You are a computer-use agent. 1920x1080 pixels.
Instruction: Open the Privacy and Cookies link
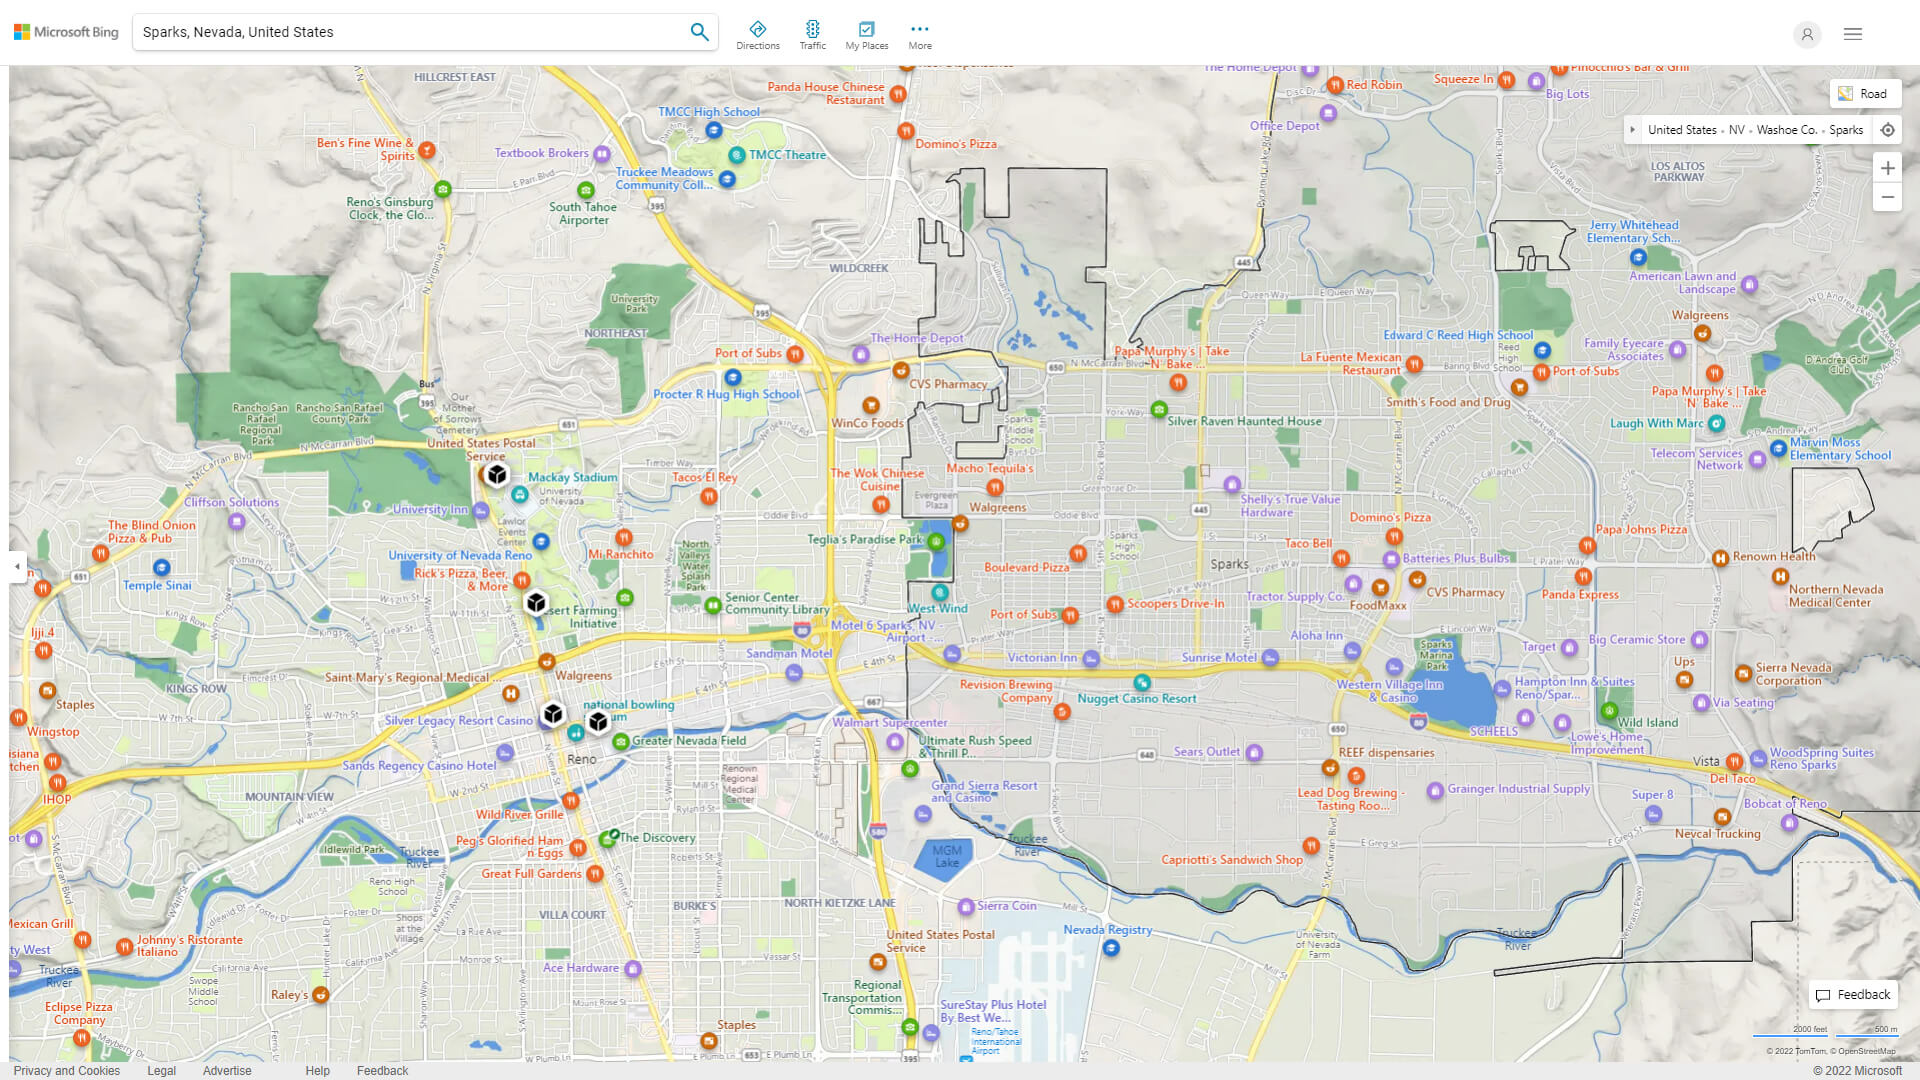point(66,1070)
